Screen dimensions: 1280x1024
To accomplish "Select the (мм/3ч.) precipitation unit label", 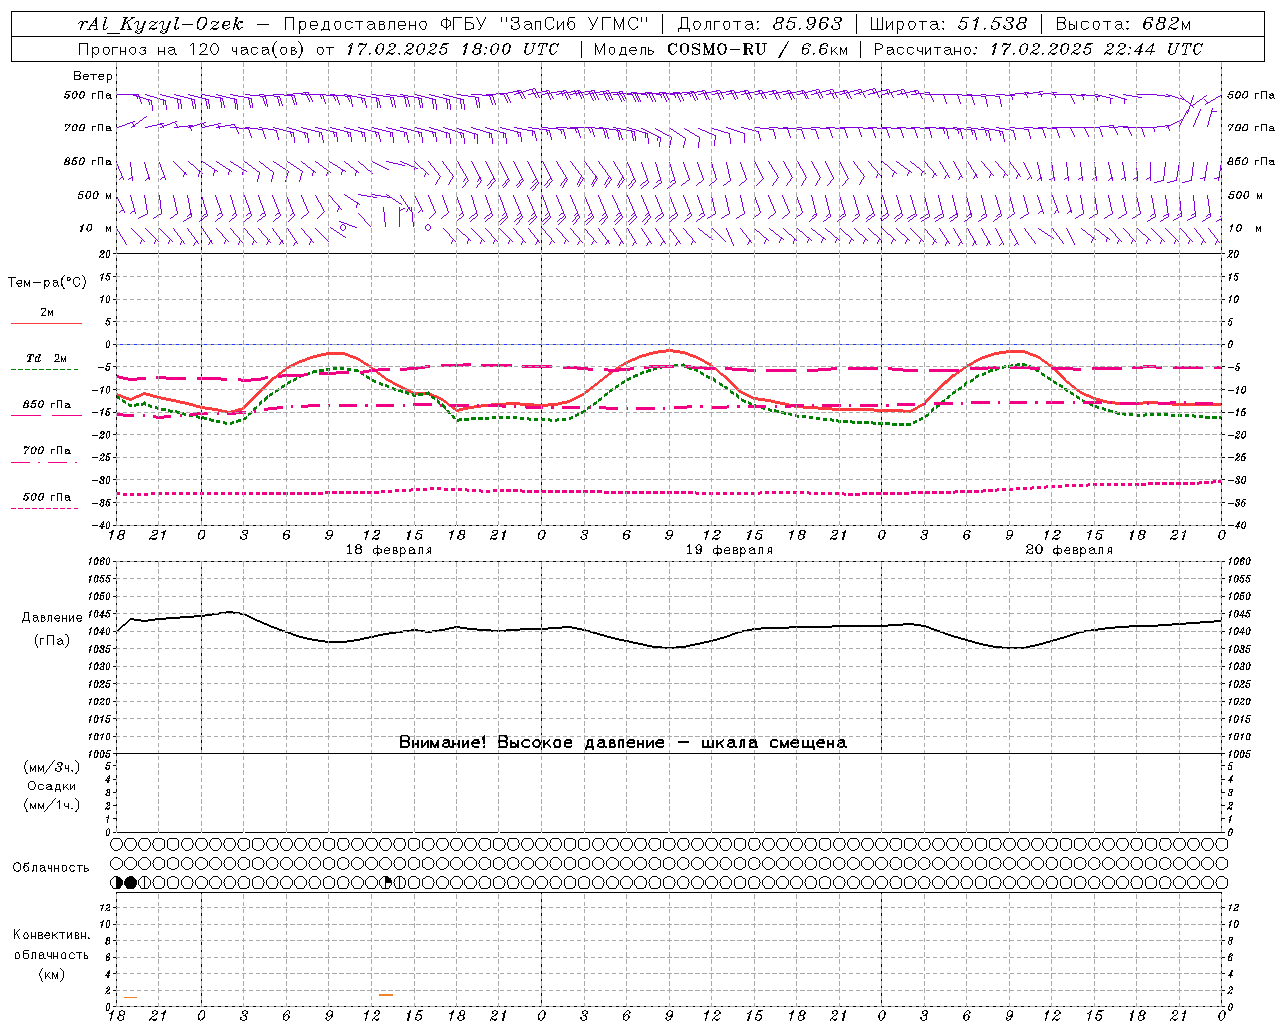I will (52, 767).
